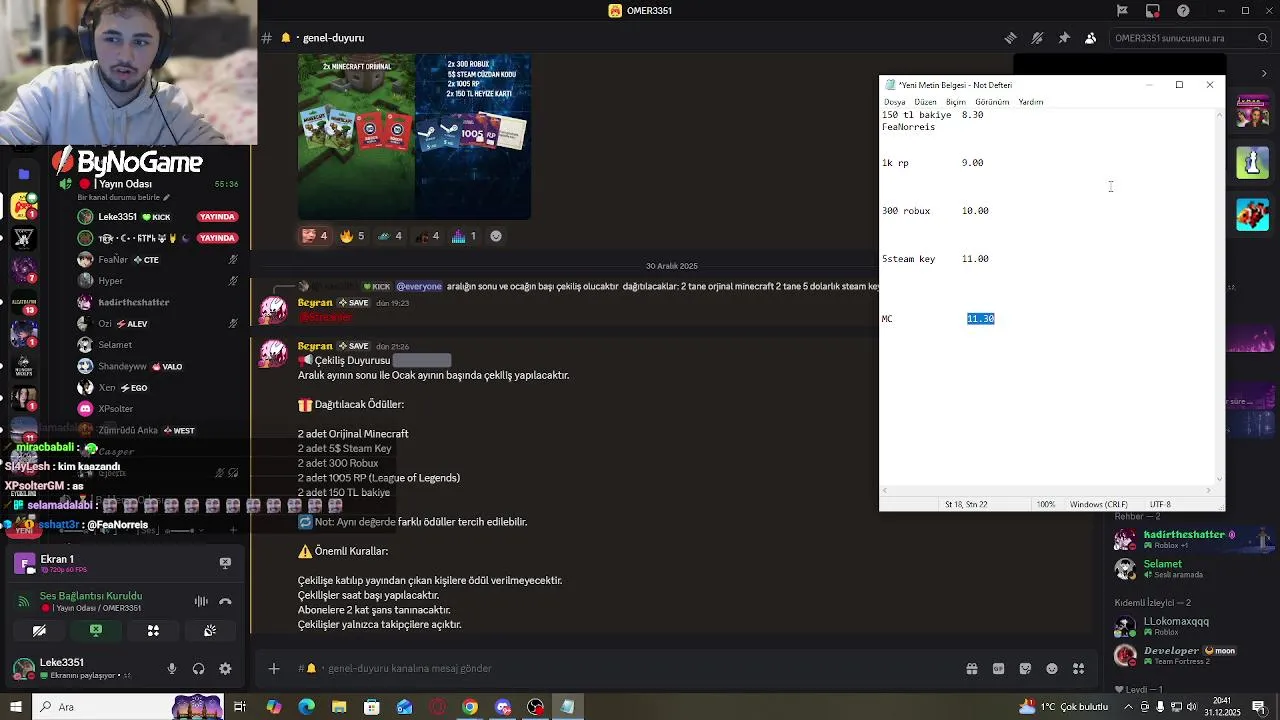Open File Explorer from taskbar

click(339, 707)
